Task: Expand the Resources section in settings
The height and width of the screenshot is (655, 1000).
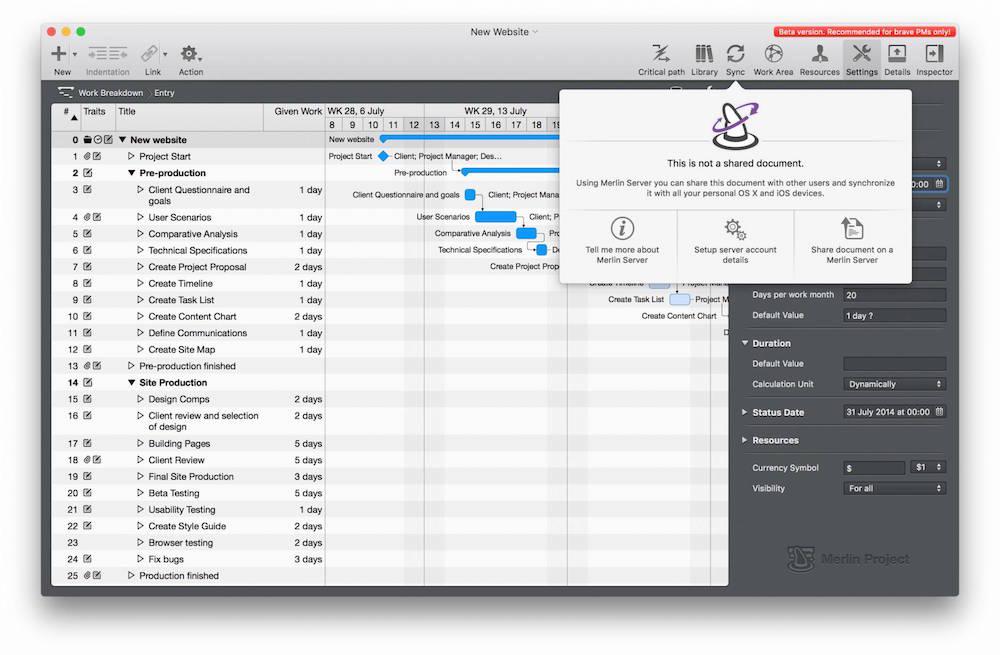Action: point(744,440)
